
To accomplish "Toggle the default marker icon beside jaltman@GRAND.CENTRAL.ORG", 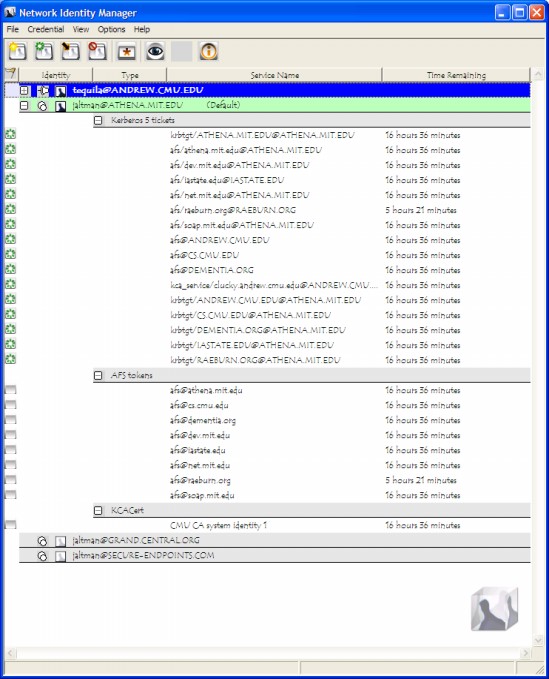I will (42, 540).
